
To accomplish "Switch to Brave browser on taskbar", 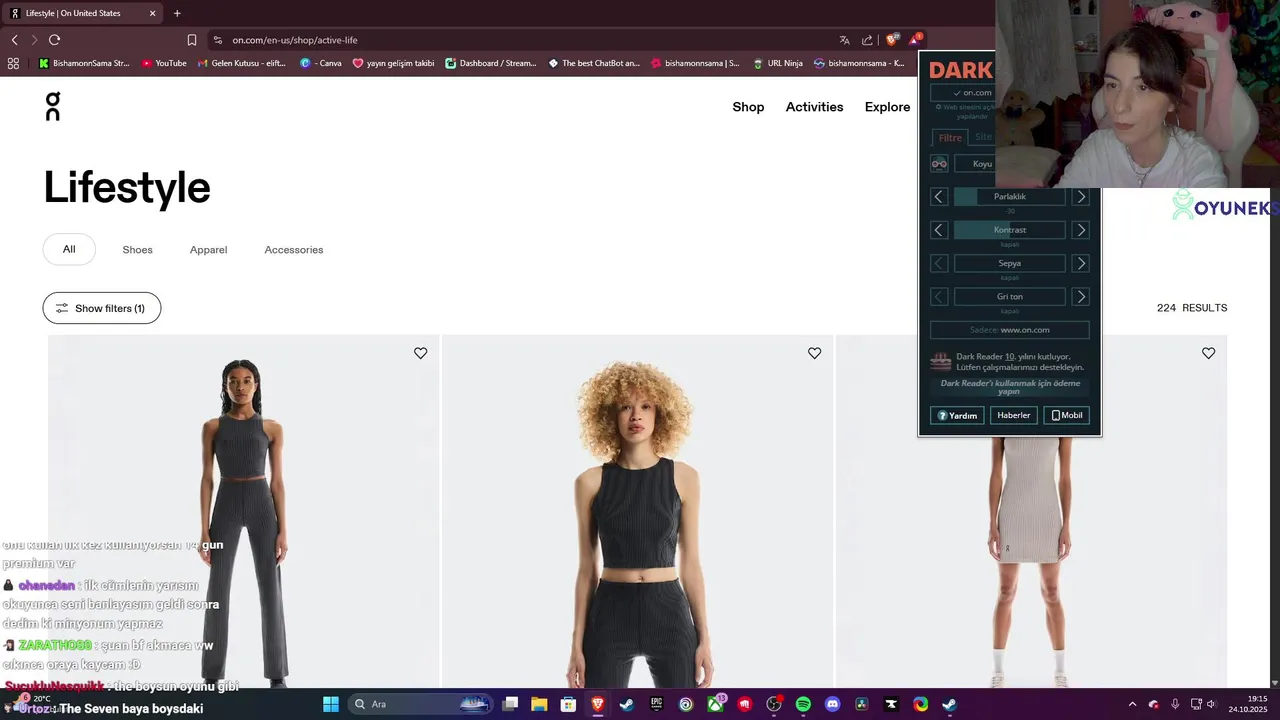I will click(597, 704).
